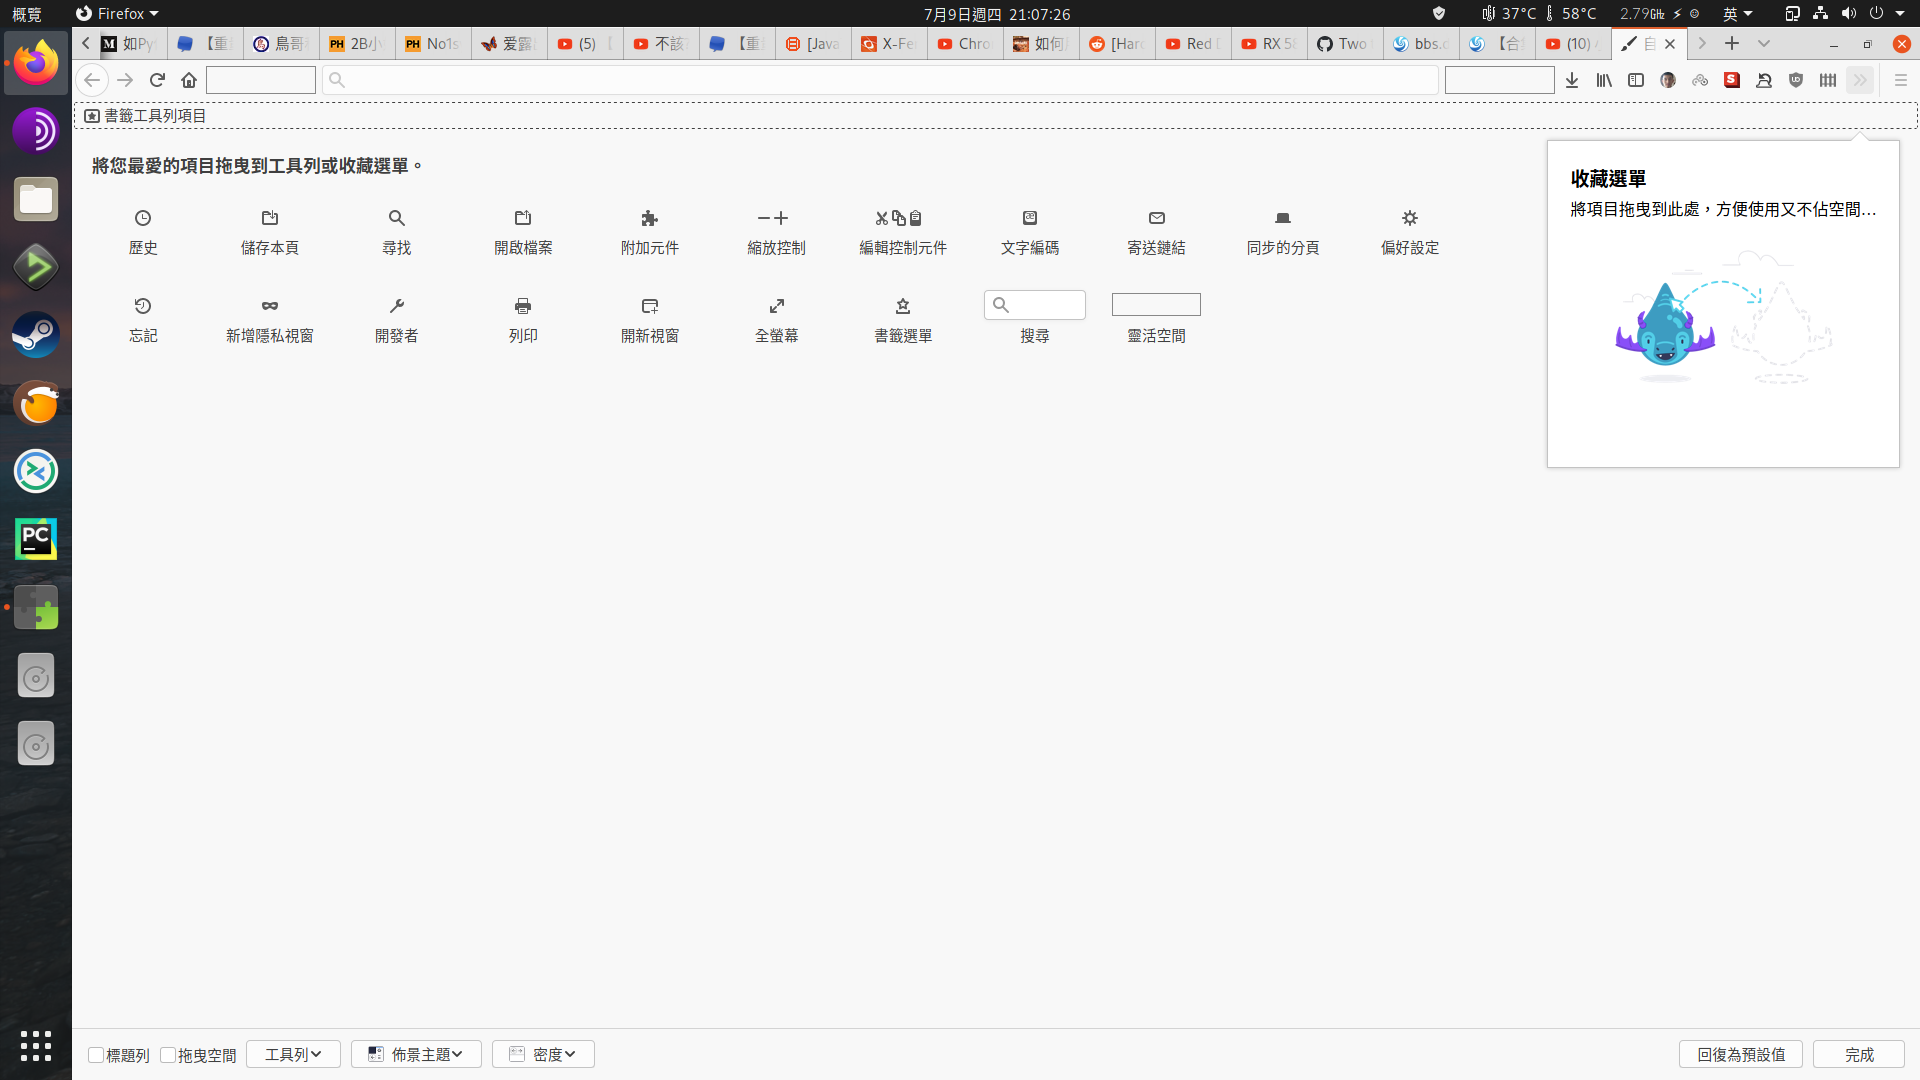Expand the Firefox app menu in top bar
The width and height of the screenshot is (1920, 1080).
(117, 14)
